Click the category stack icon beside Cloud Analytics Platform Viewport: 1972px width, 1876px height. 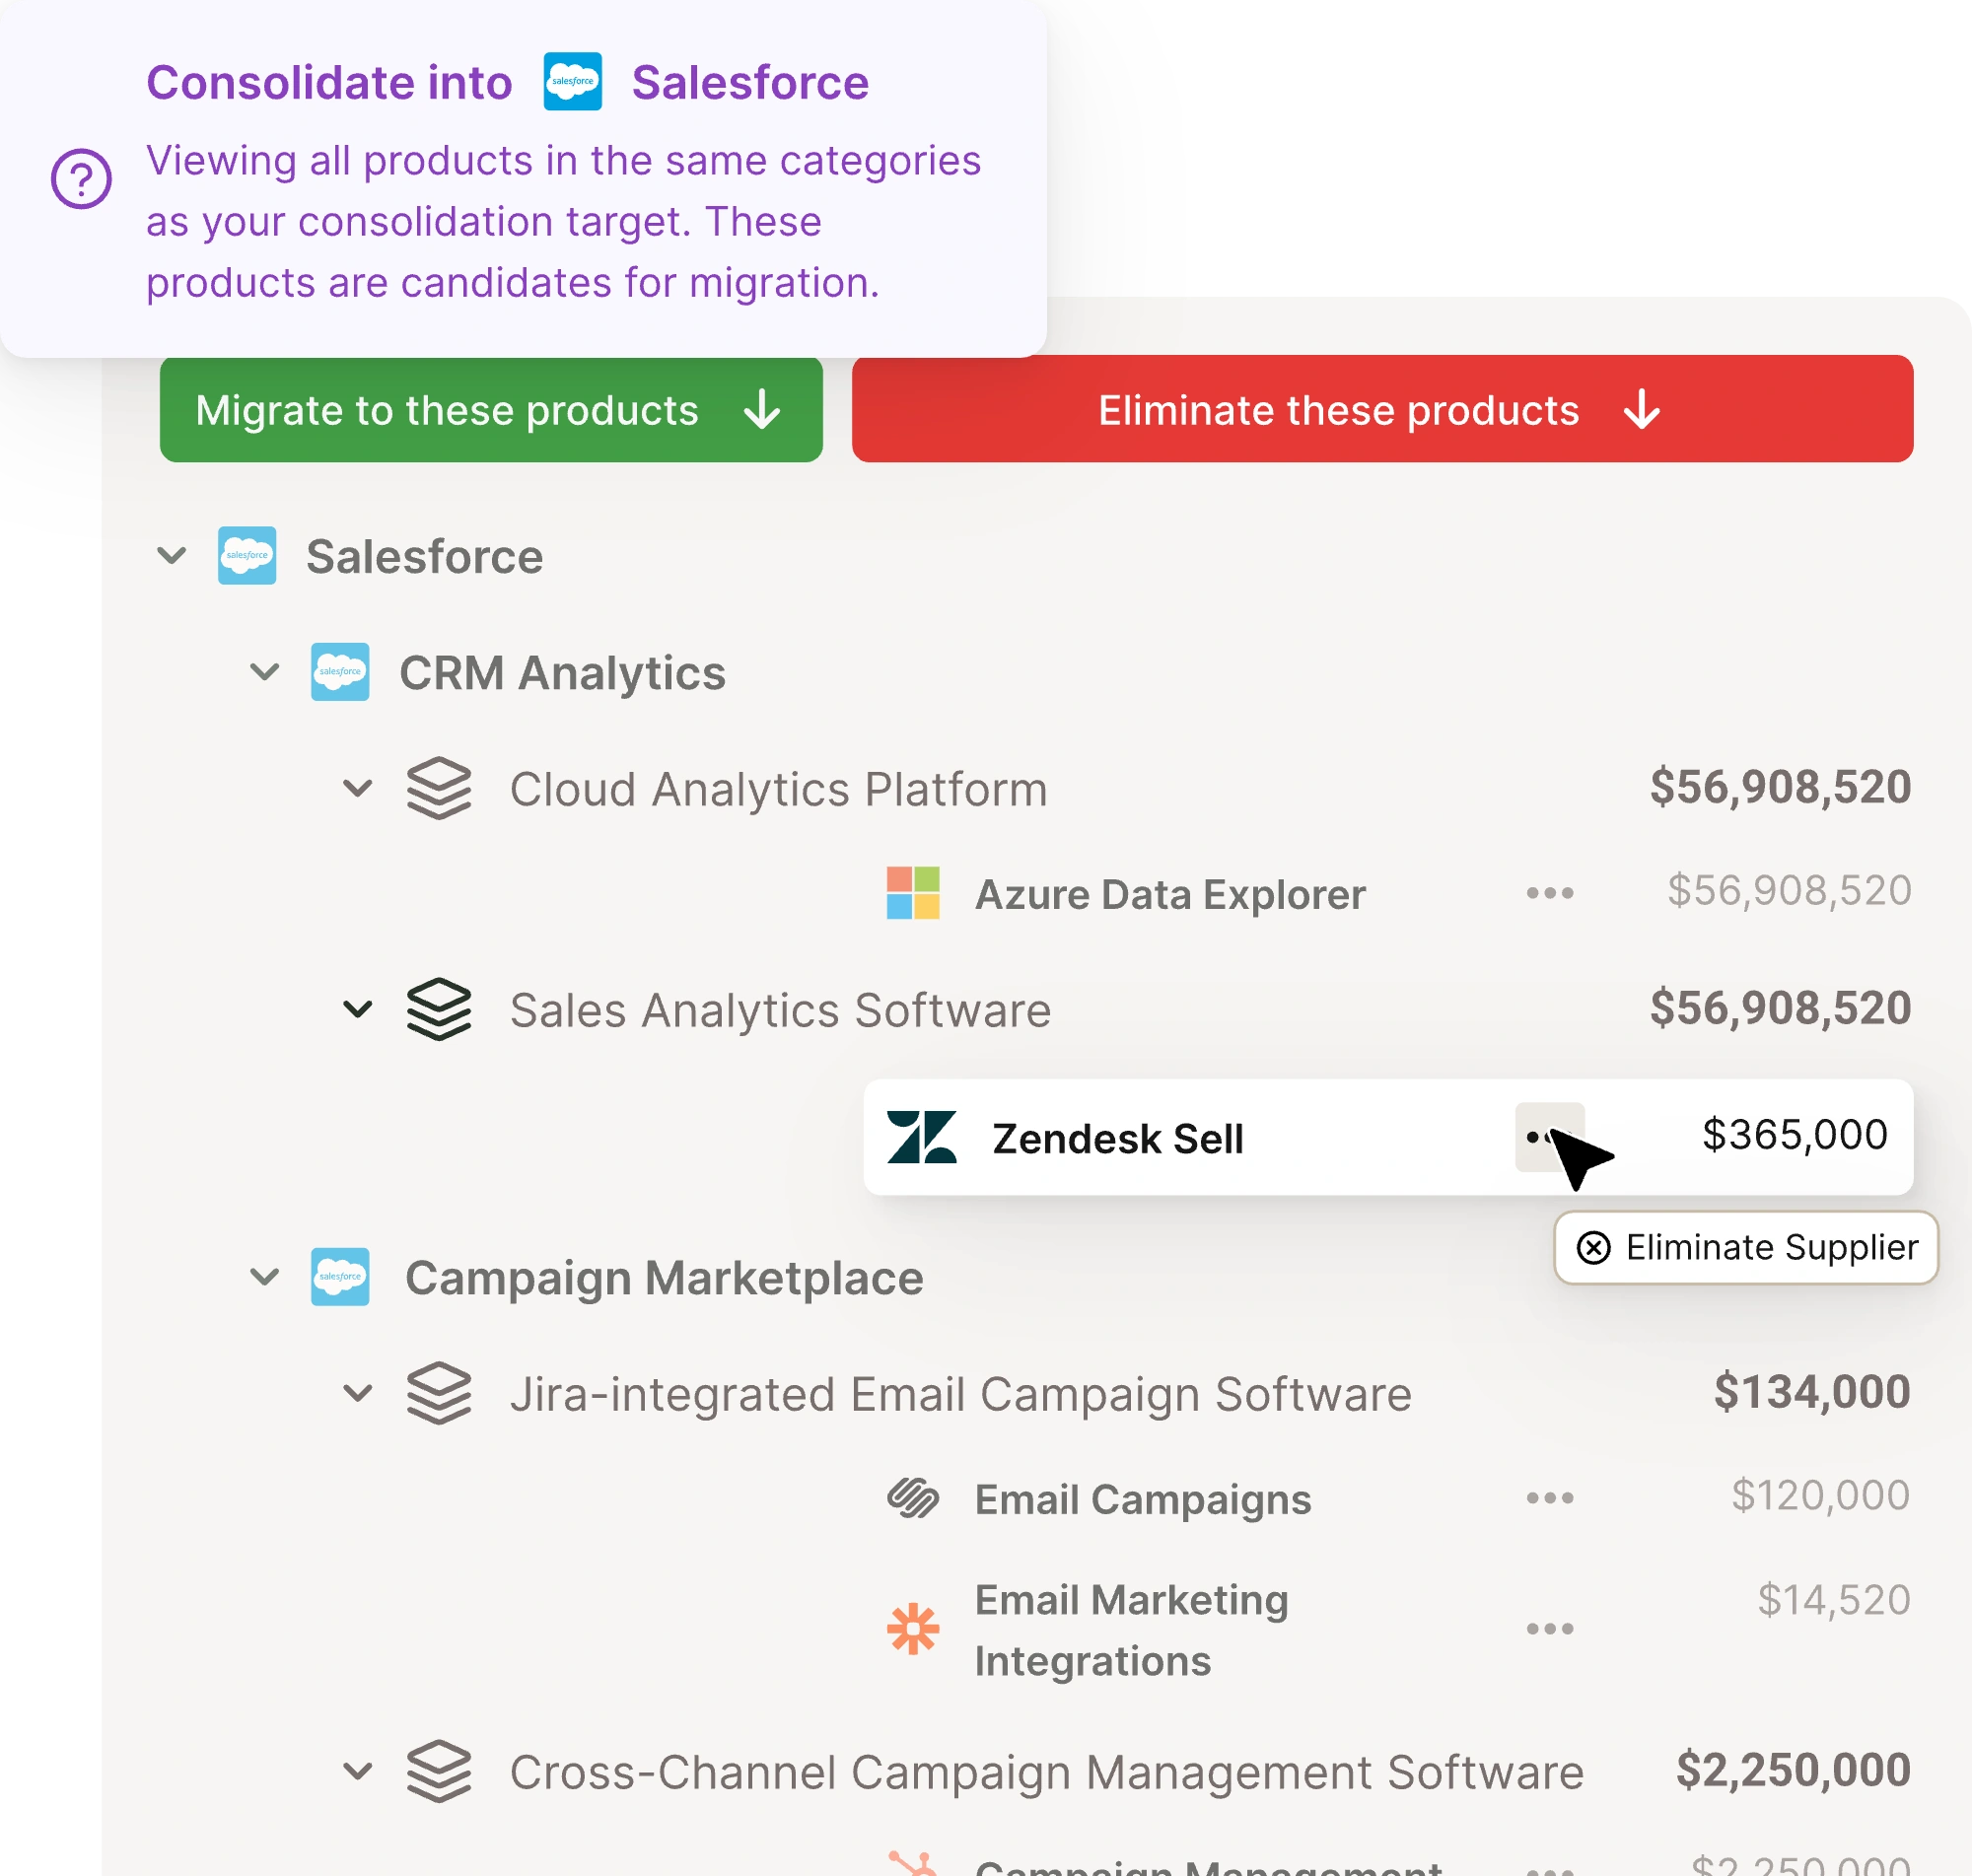439,788
